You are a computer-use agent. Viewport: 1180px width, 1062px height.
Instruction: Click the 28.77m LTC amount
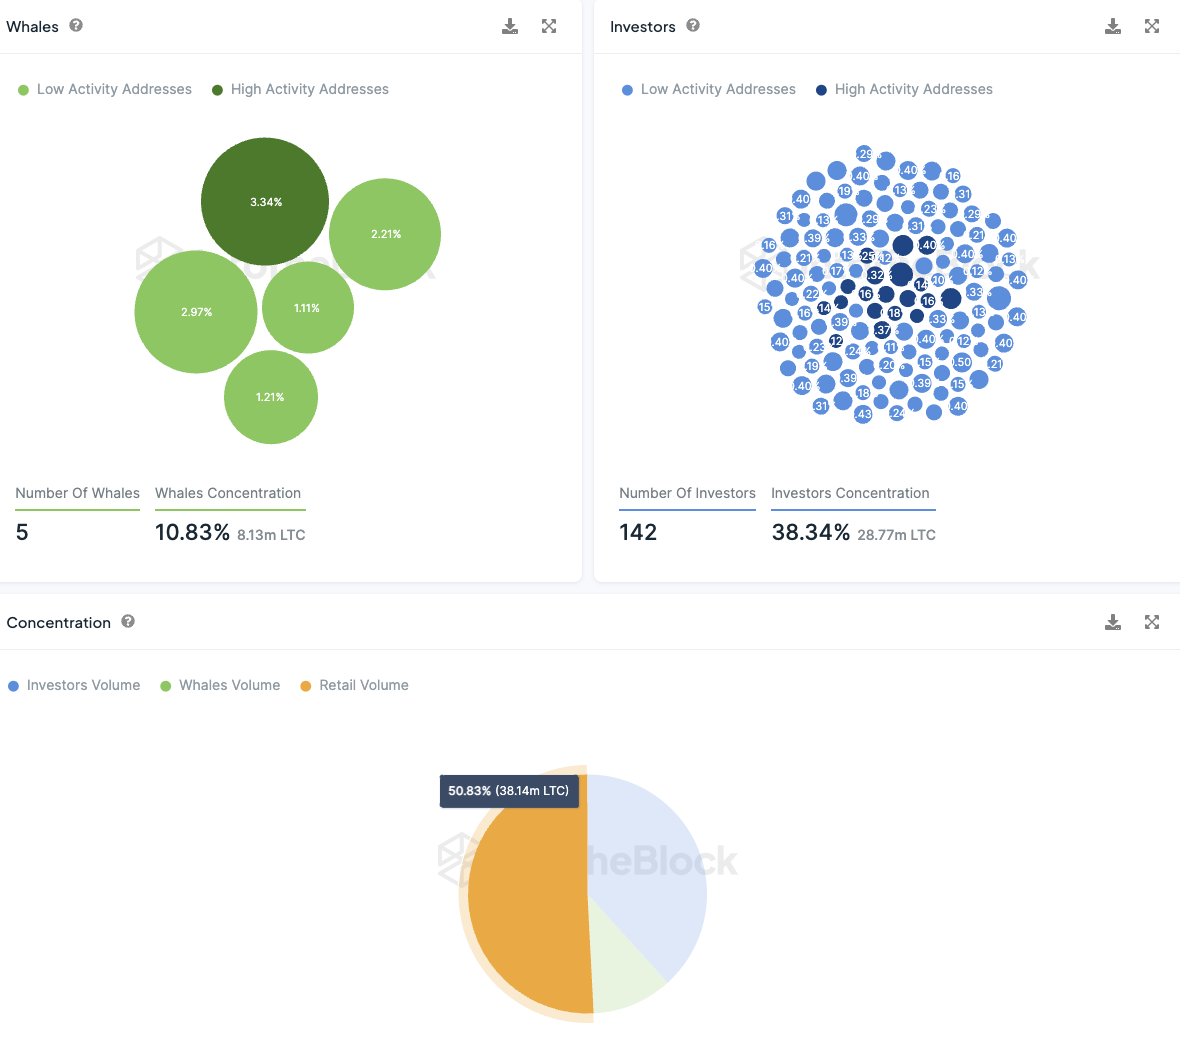click(896, 535)
